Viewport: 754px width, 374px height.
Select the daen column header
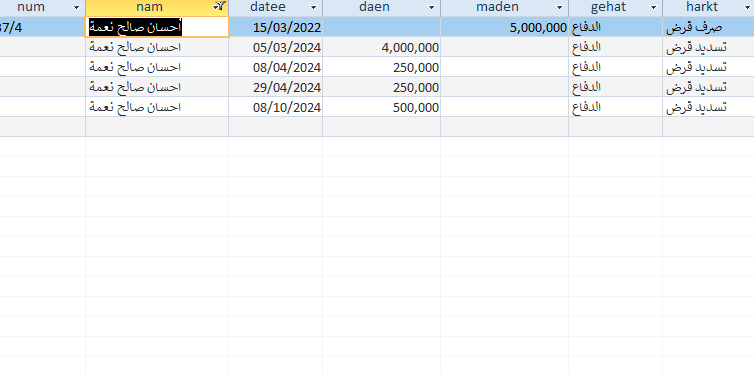(x=381, y=8)
